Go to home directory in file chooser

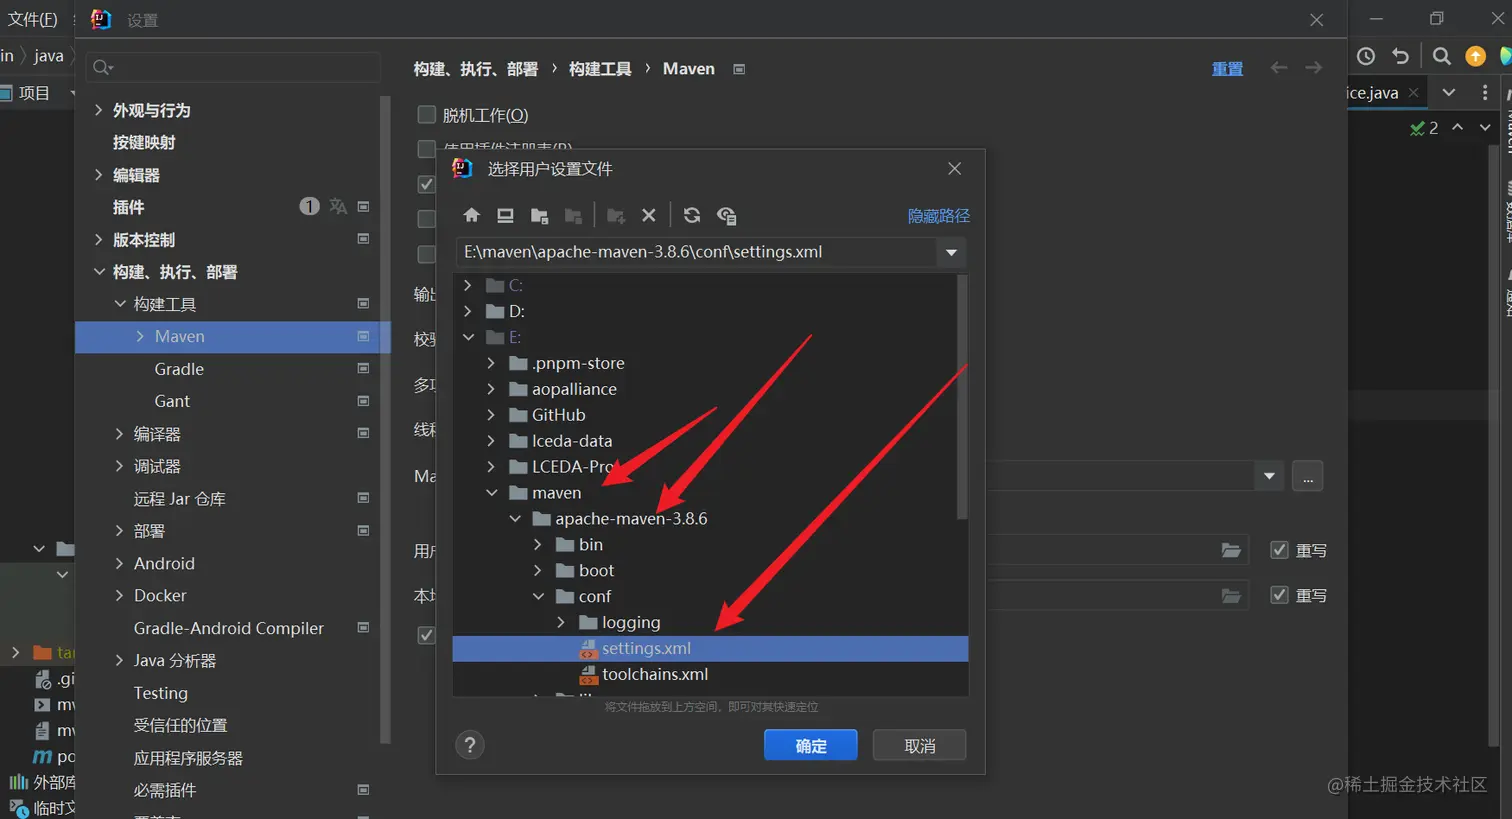click(472, 215)
